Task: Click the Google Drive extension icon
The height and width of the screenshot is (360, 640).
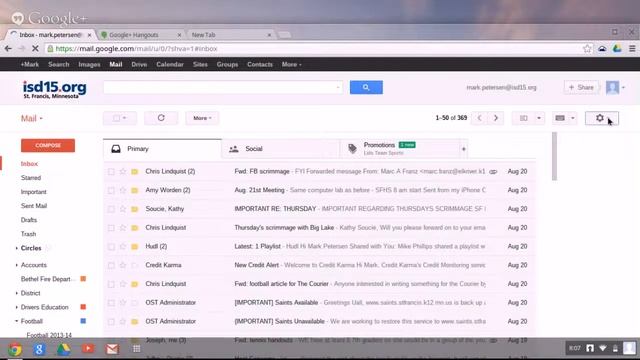Action: tap(617, 49)
